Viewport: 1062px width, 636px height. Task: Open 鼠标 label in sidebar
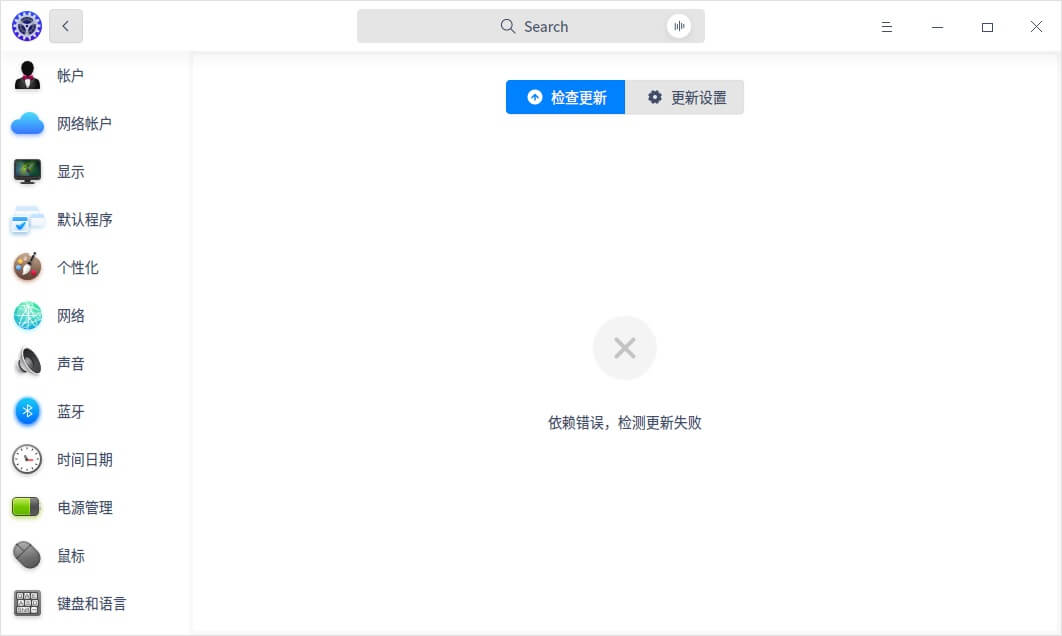[70, 556]
